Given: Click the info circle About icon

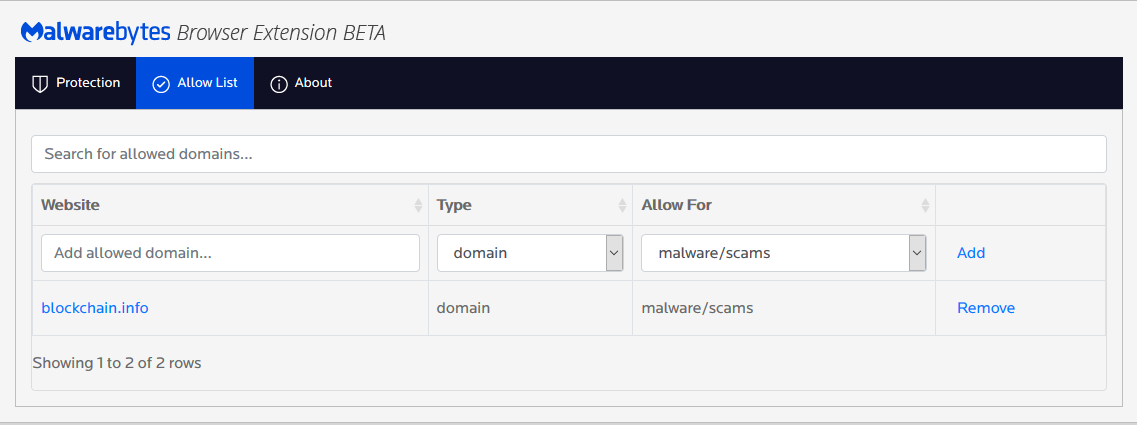Looking at the screenshot, I should (279, 84).
